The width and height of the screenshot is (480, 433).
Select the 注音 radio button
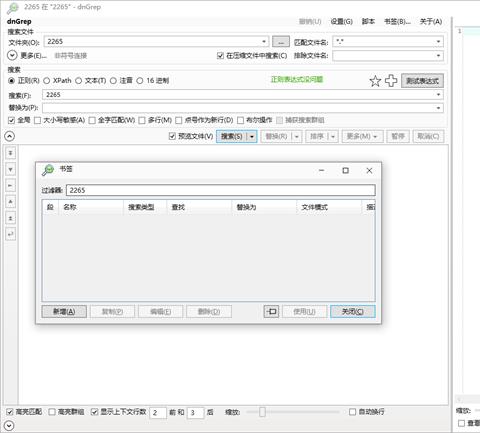[113, 81]
